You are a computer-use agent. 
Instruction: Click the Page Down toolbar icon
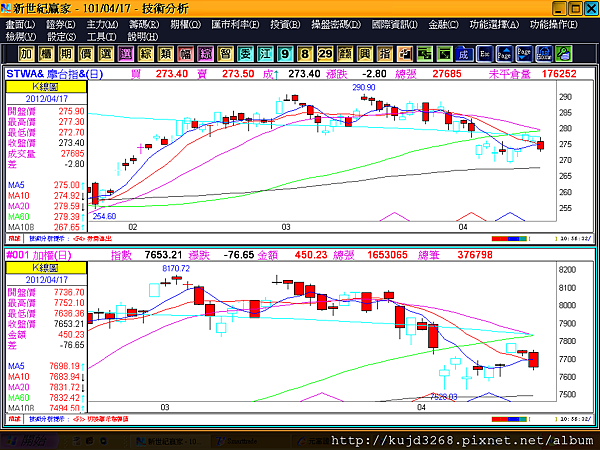click(x=524, y=54)
